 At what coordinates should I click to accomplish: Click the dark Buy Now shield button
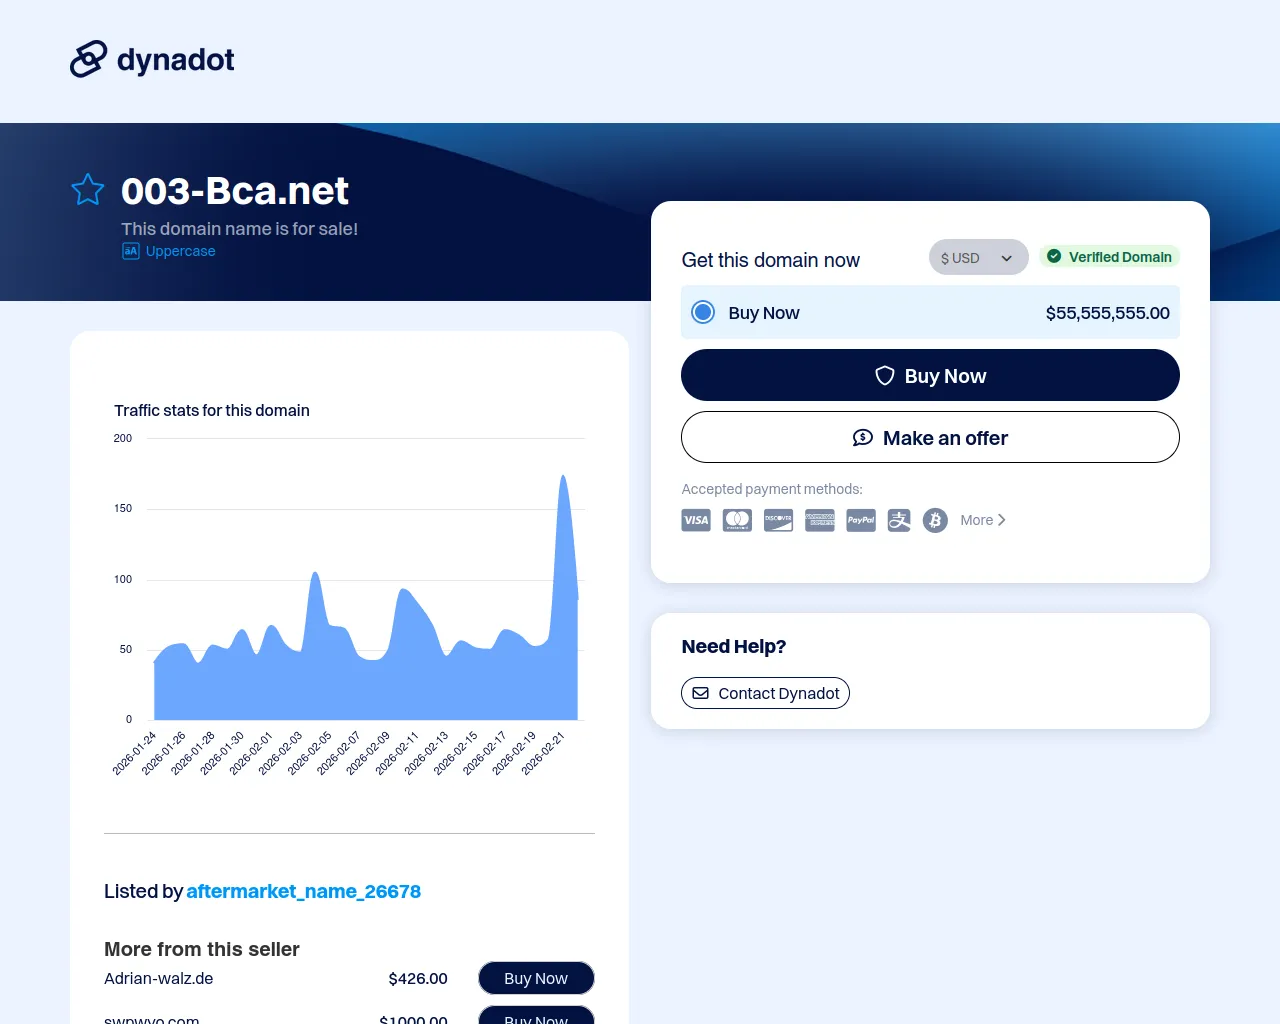click(x=930, y=375)
